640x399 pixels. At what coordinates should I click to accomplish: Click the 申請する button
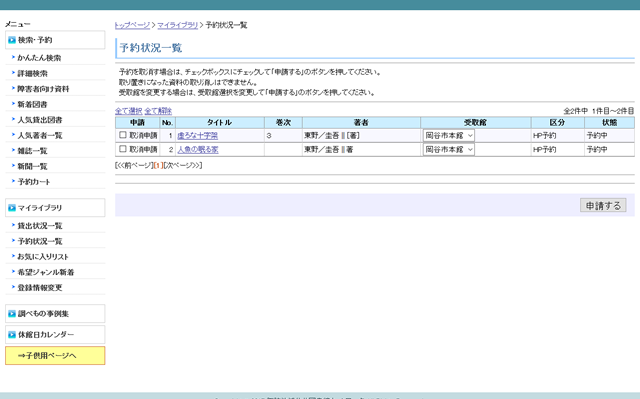tap(603, 205)
